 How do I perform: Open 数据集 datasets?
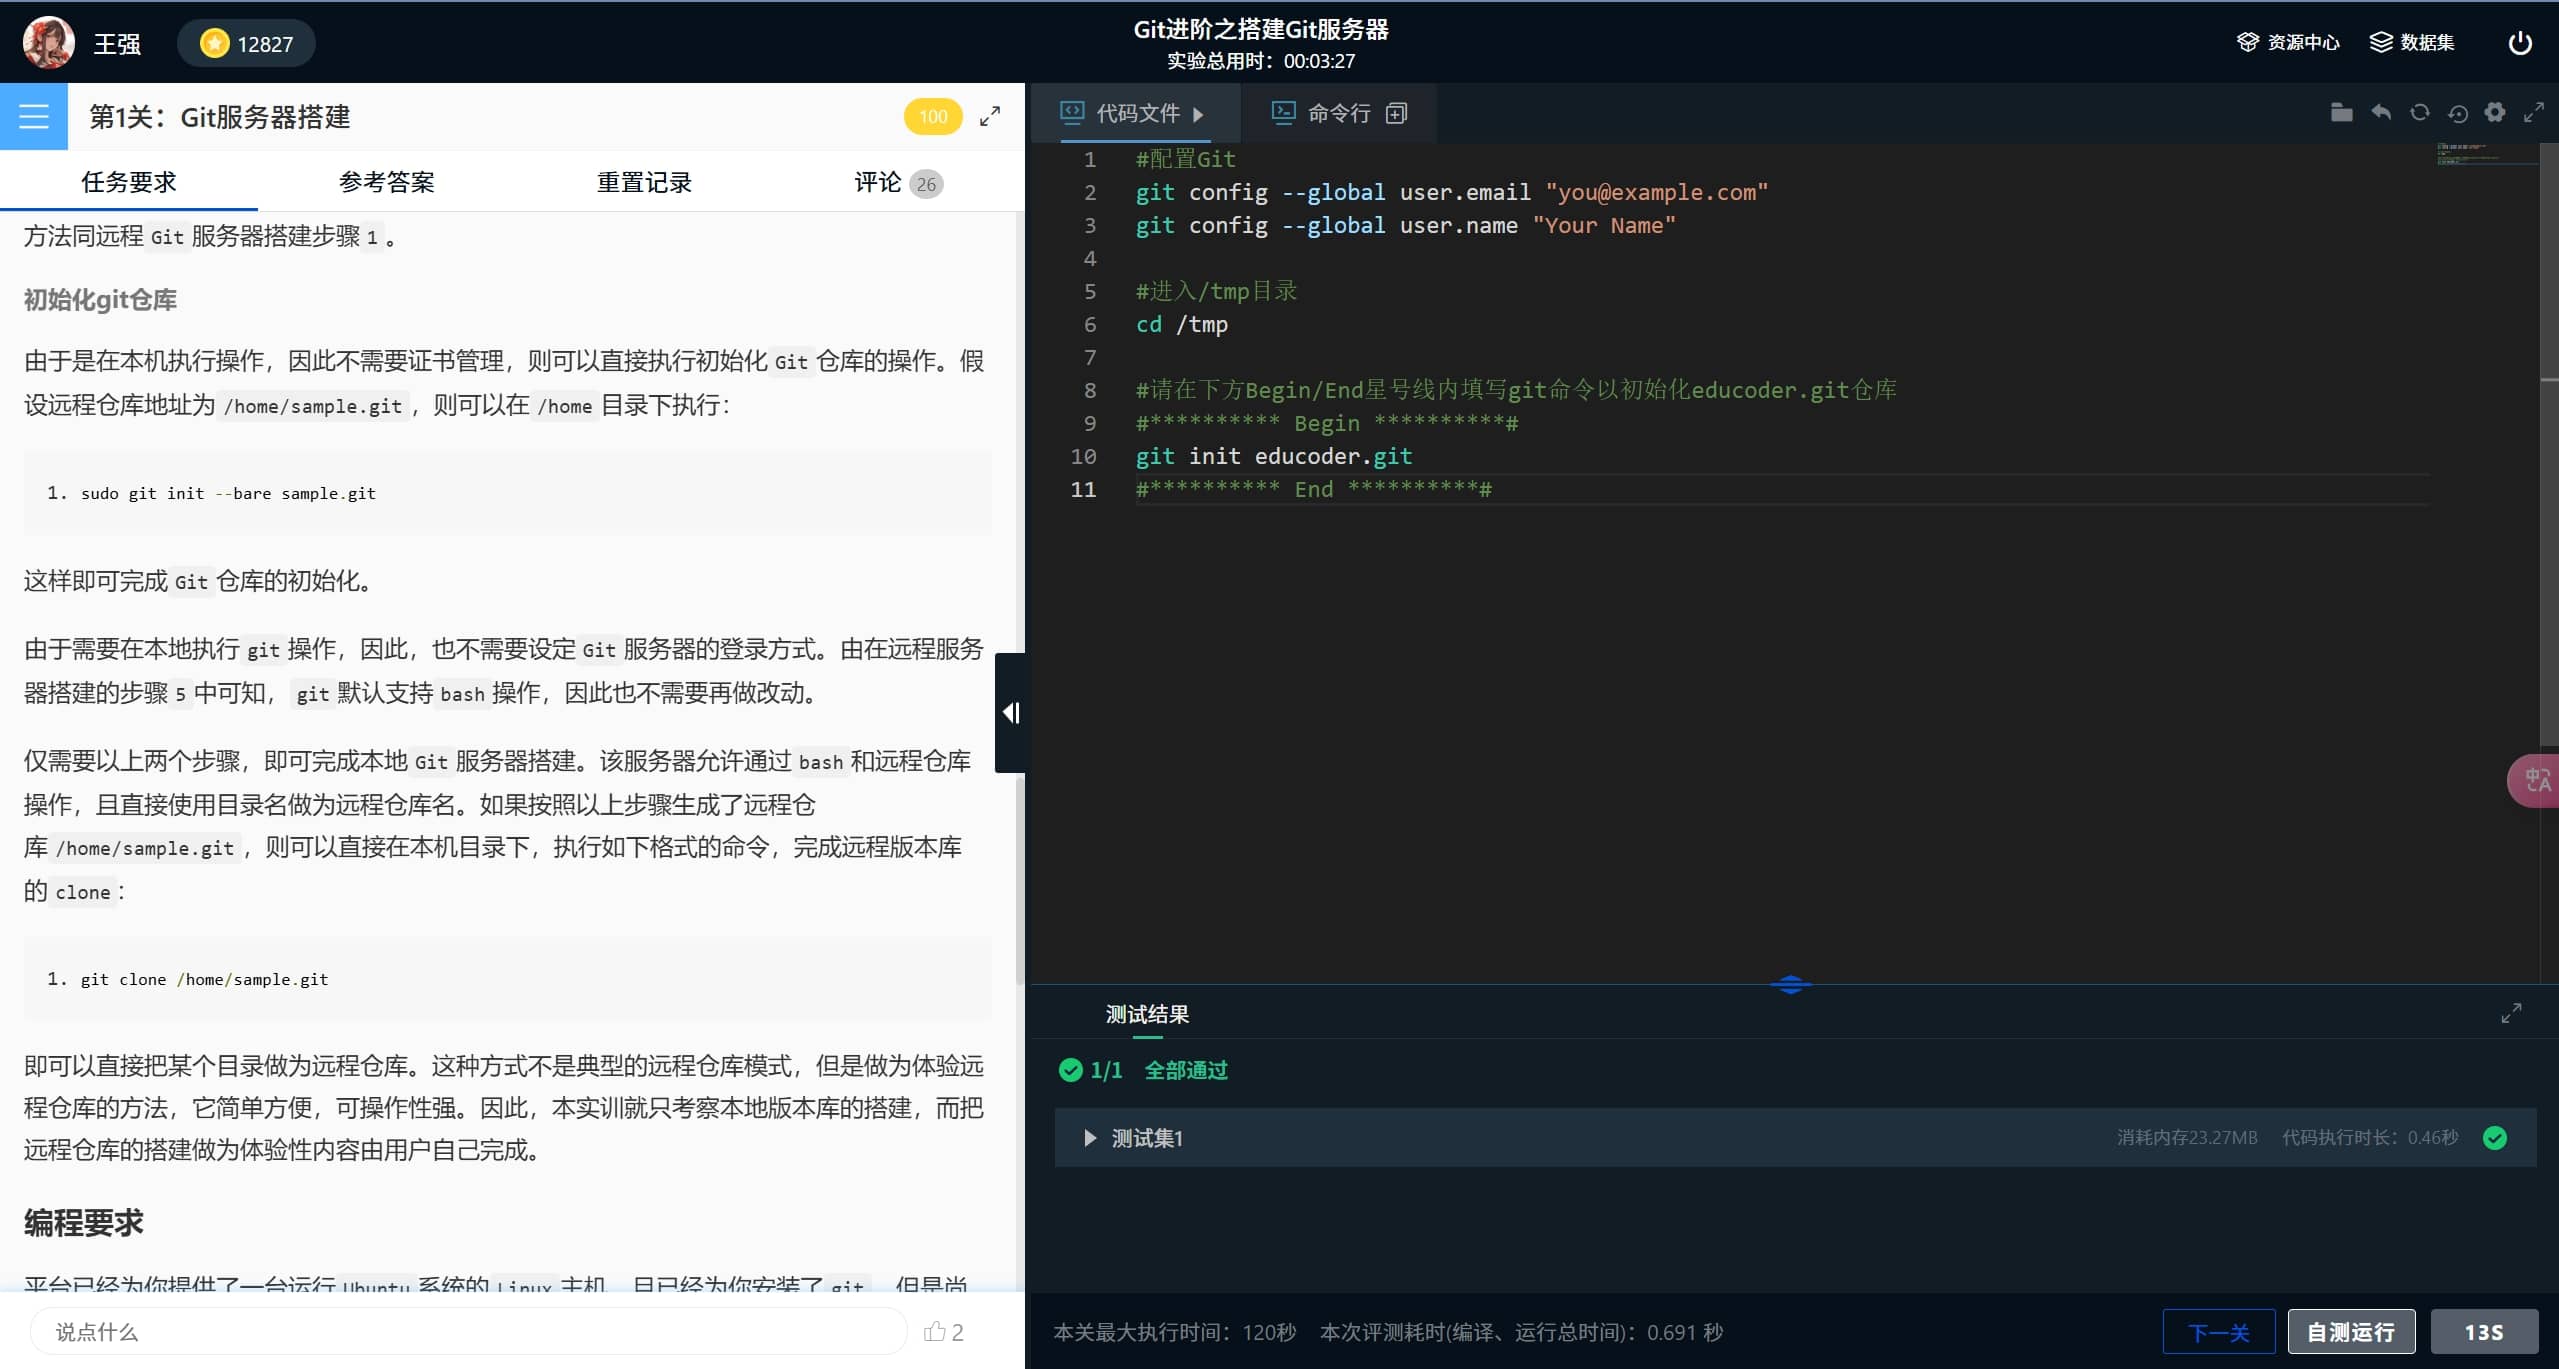coord(2412,42)
